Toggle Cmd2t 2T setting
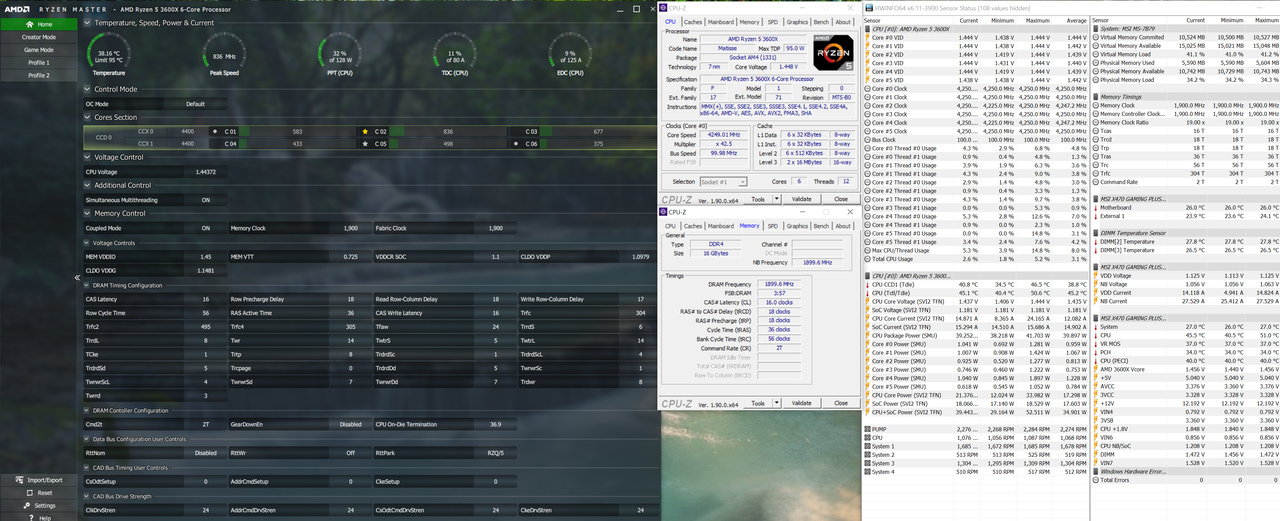1280x521 pixels. point(206,424)
